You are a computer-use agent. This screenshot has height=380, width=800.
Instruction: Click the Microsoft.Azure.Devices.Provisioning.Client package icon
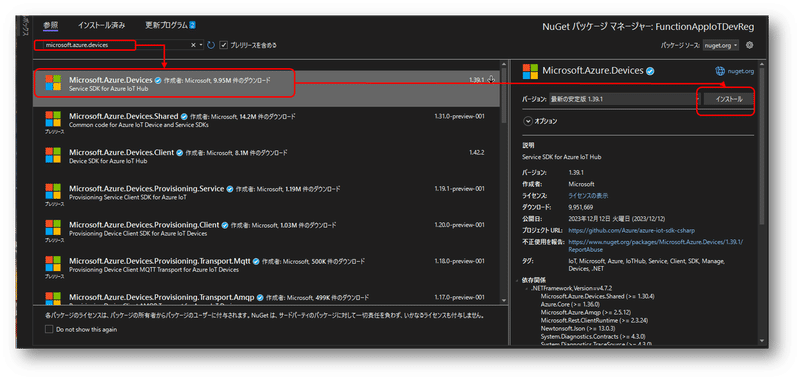[x=53, y=228]
